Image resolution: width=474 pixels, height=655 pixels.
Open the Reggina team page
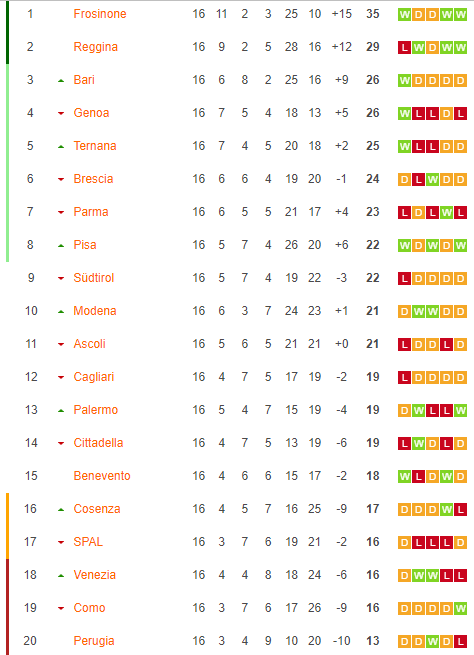tap(96, 47)
